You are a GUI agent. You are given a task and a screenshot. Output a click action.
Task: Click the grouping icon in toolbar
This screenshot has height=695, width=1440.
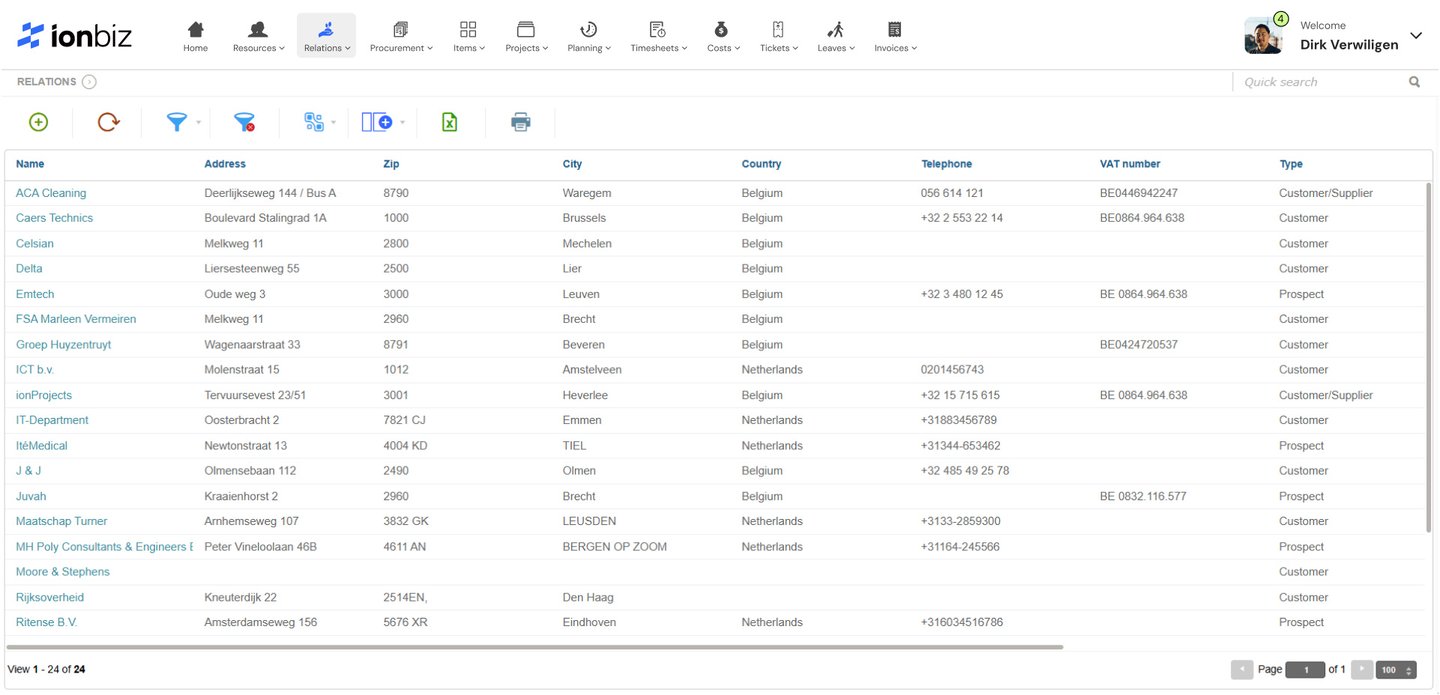[314, 122]
